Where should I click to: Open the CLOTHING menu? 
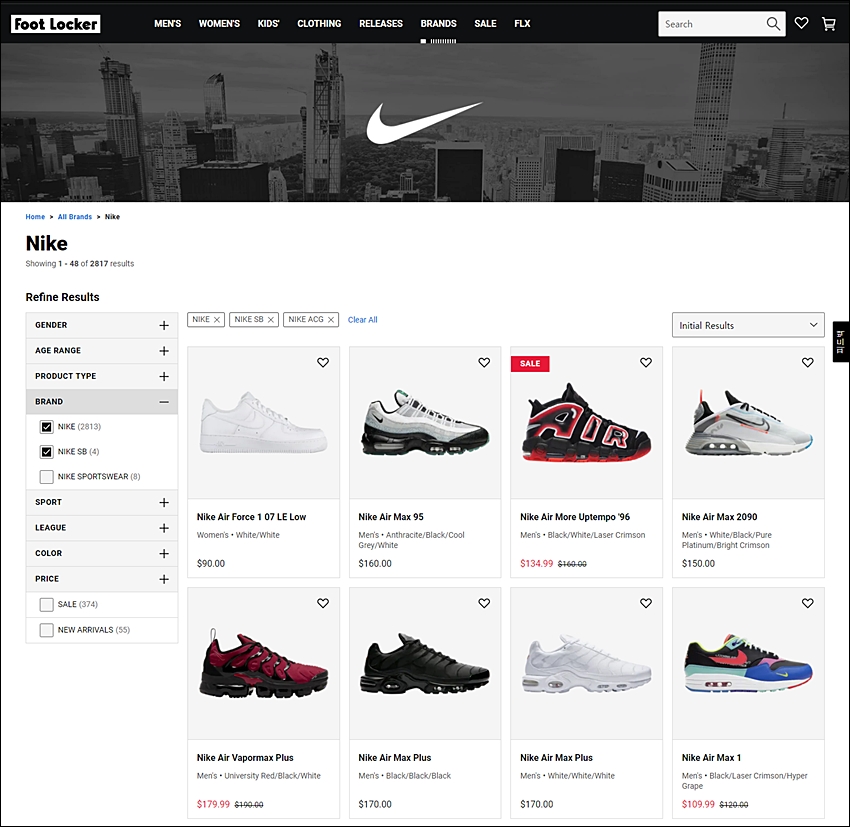click(x=319, y=24)
